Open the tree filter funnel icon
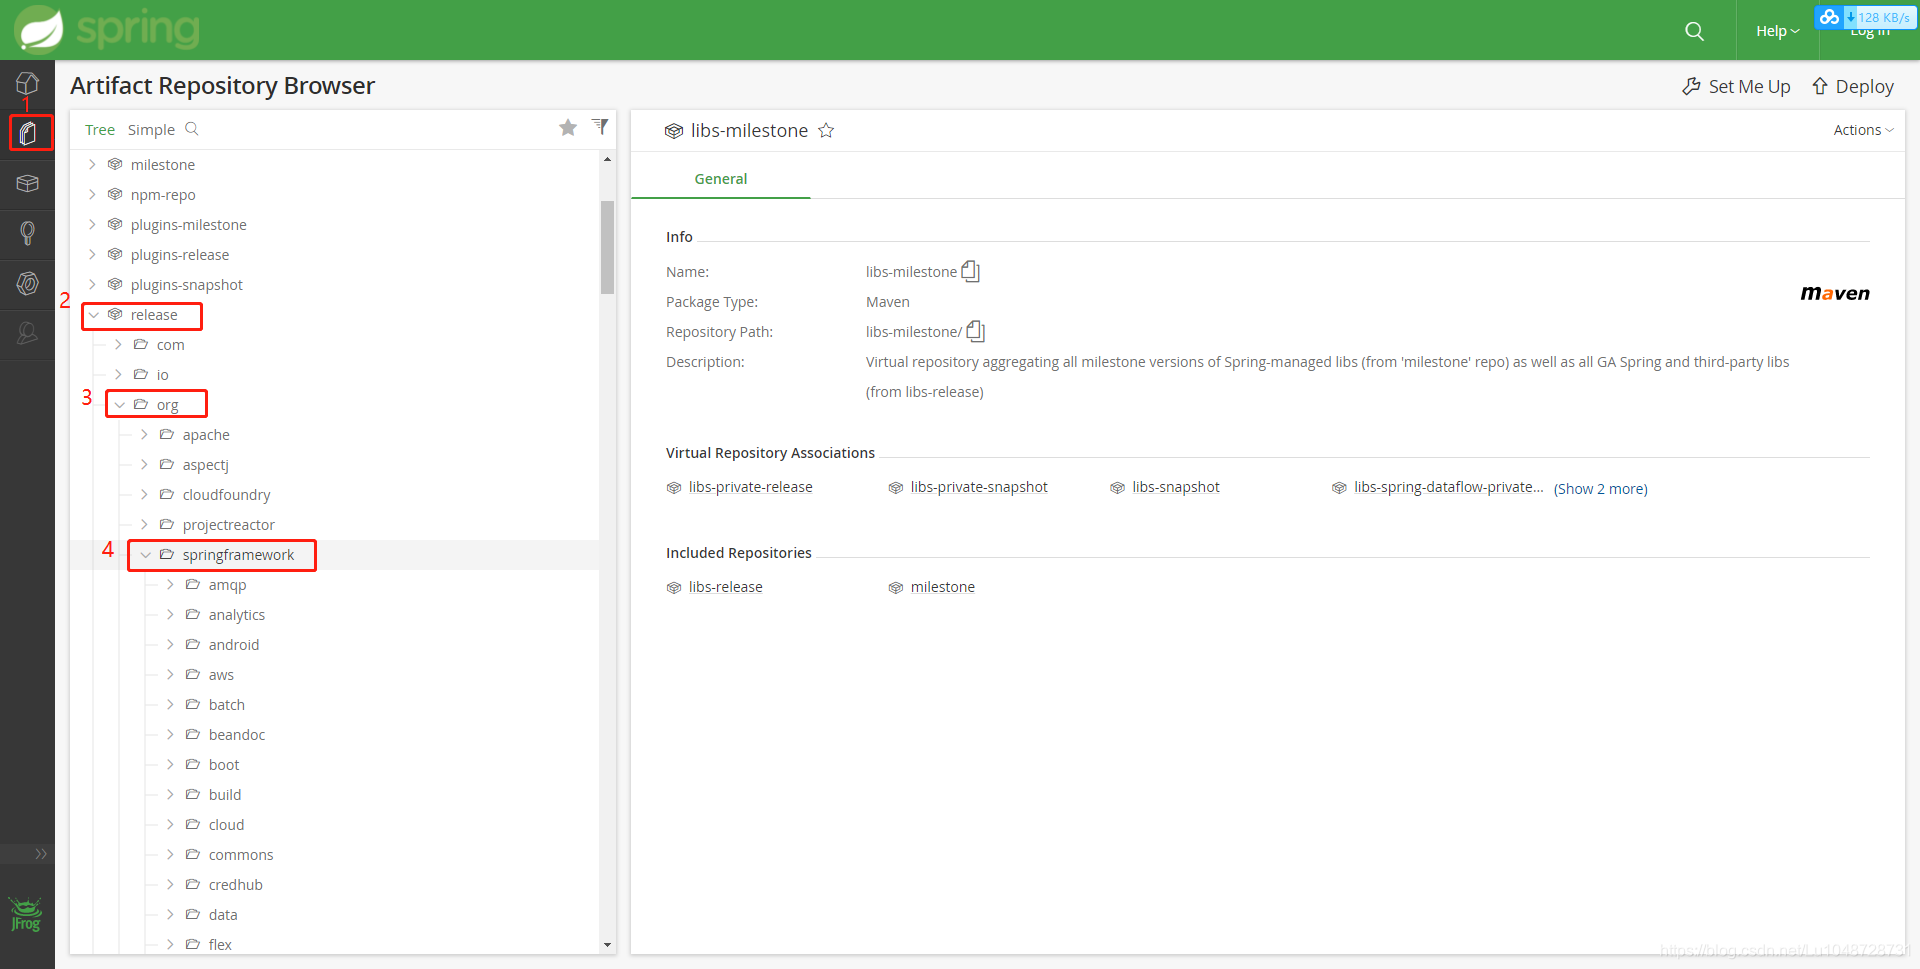This screenshot has height=969, width=1920. 600,126
